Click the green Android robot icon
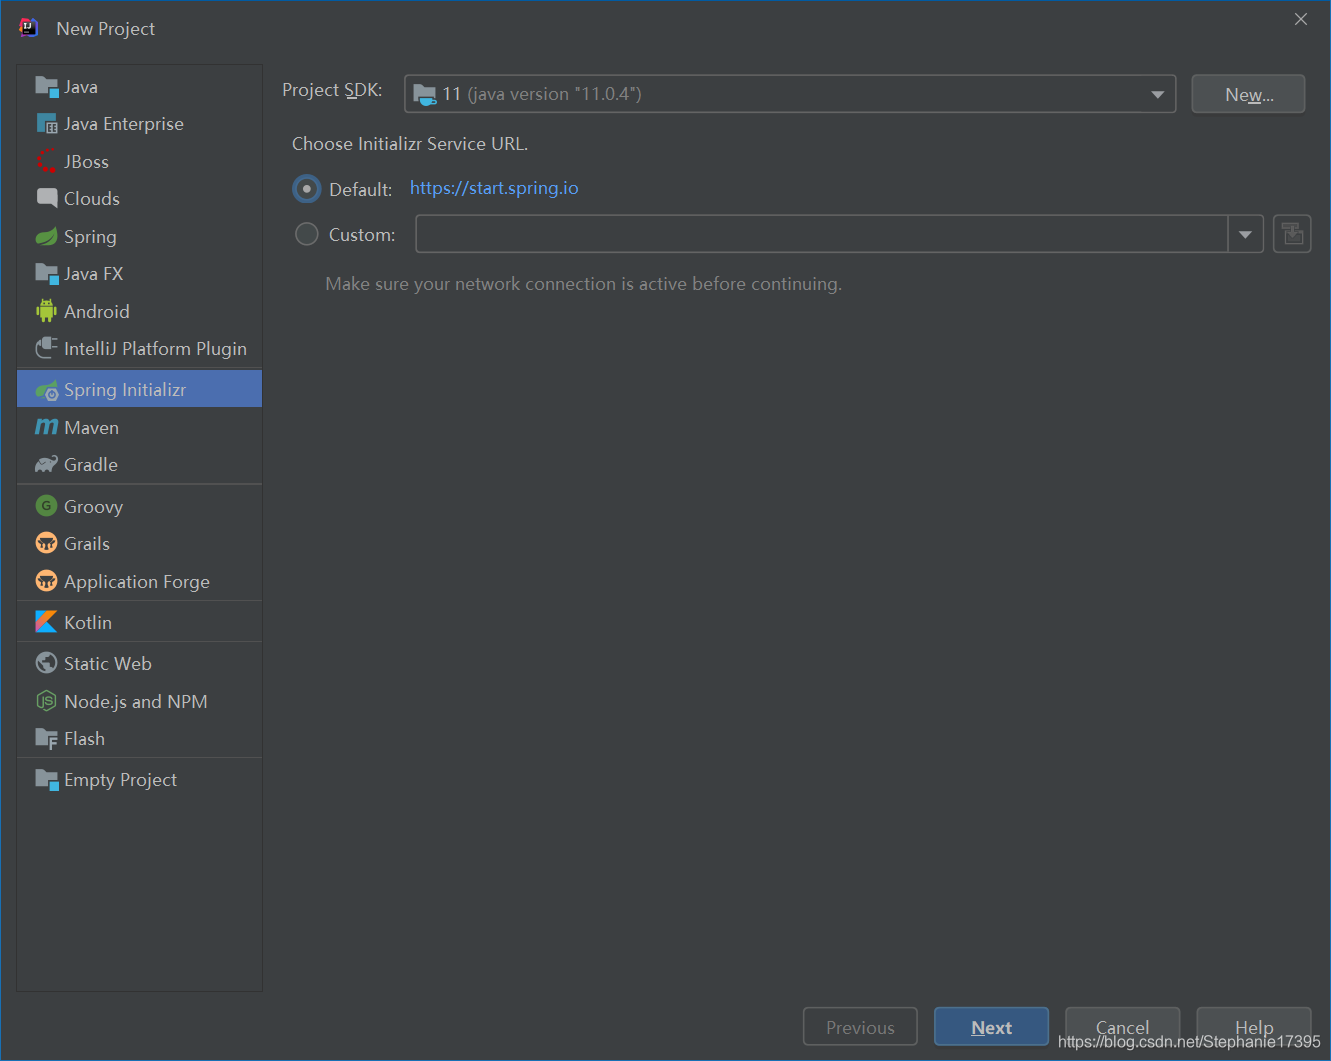1331x1061 pixels. [47, 311]
